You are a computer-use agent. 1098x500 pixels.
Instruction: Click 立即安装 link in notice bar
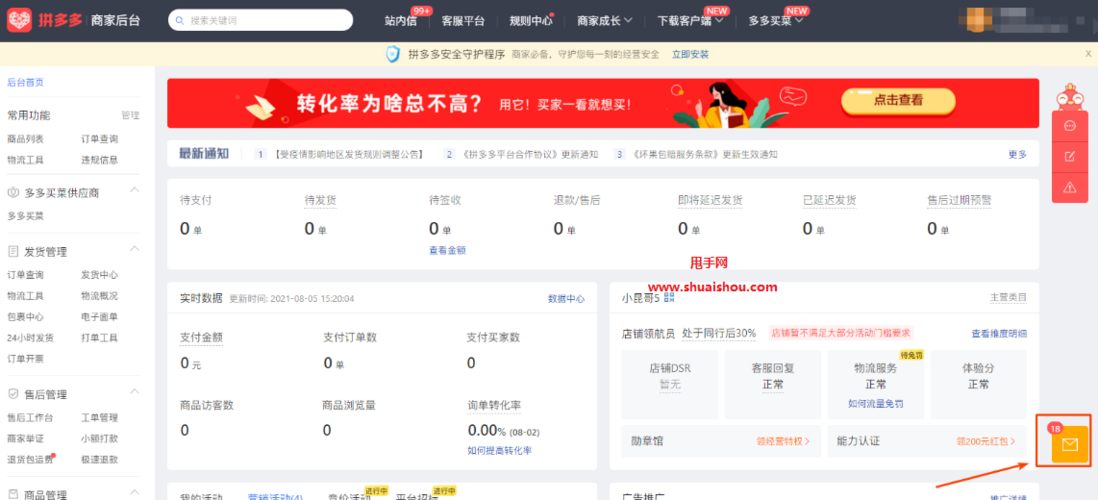click(x=690, y=54)
